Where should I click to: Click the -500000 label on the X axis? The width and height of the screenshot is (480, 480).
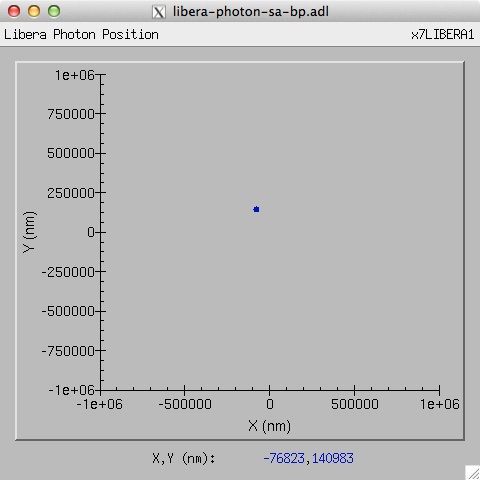(185, 404)
